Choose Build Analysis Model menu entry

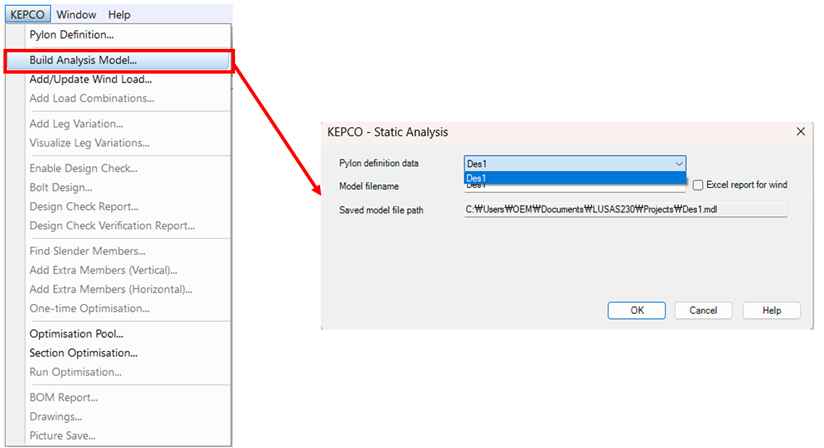[x=83, y=61]
